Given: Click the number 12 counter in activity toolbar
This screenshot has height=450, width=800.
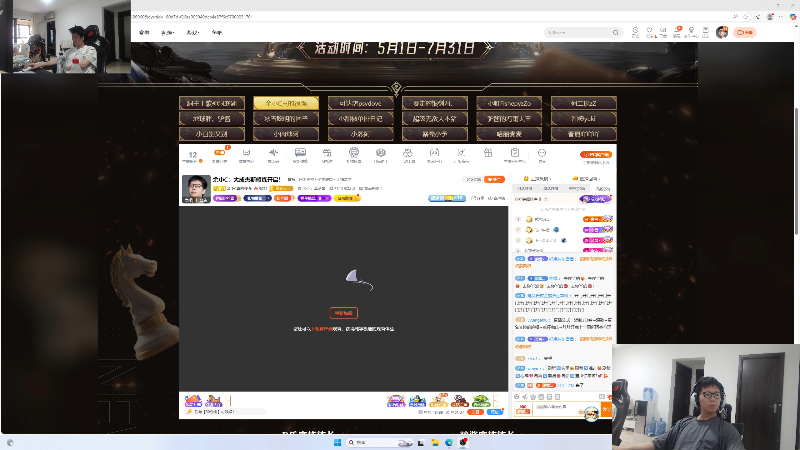Looking at the screenshot, I should coord(193,156).
